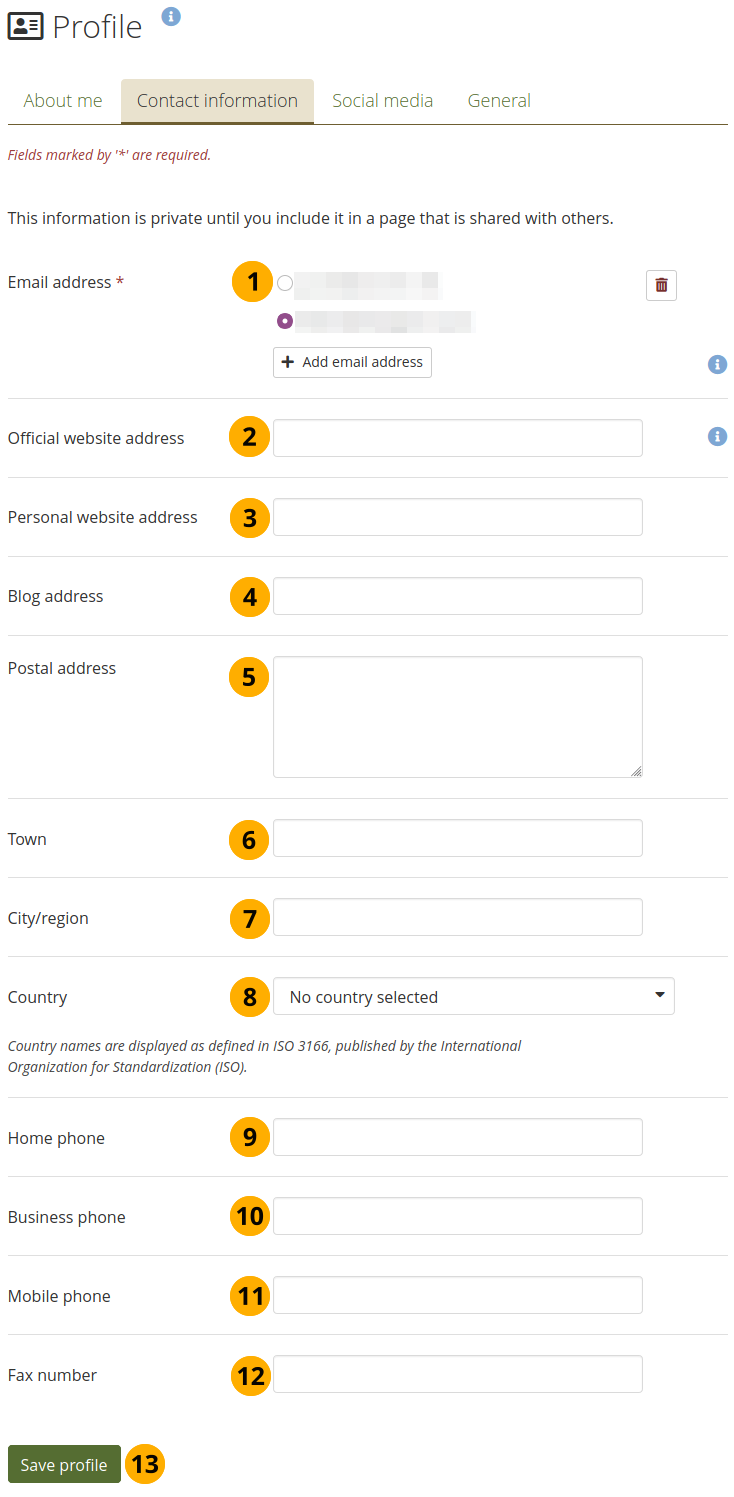Delete the first email address using trash icon
The width and height of the screenshot is (734, 1497).
(661, 285)
